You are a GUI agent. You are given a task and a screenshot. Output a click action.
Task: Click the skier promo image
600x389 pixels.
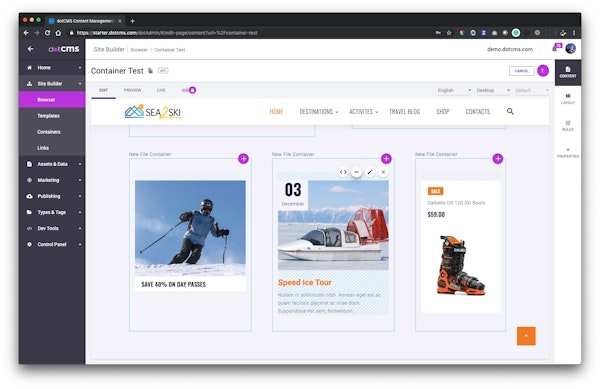click(190, 228)
